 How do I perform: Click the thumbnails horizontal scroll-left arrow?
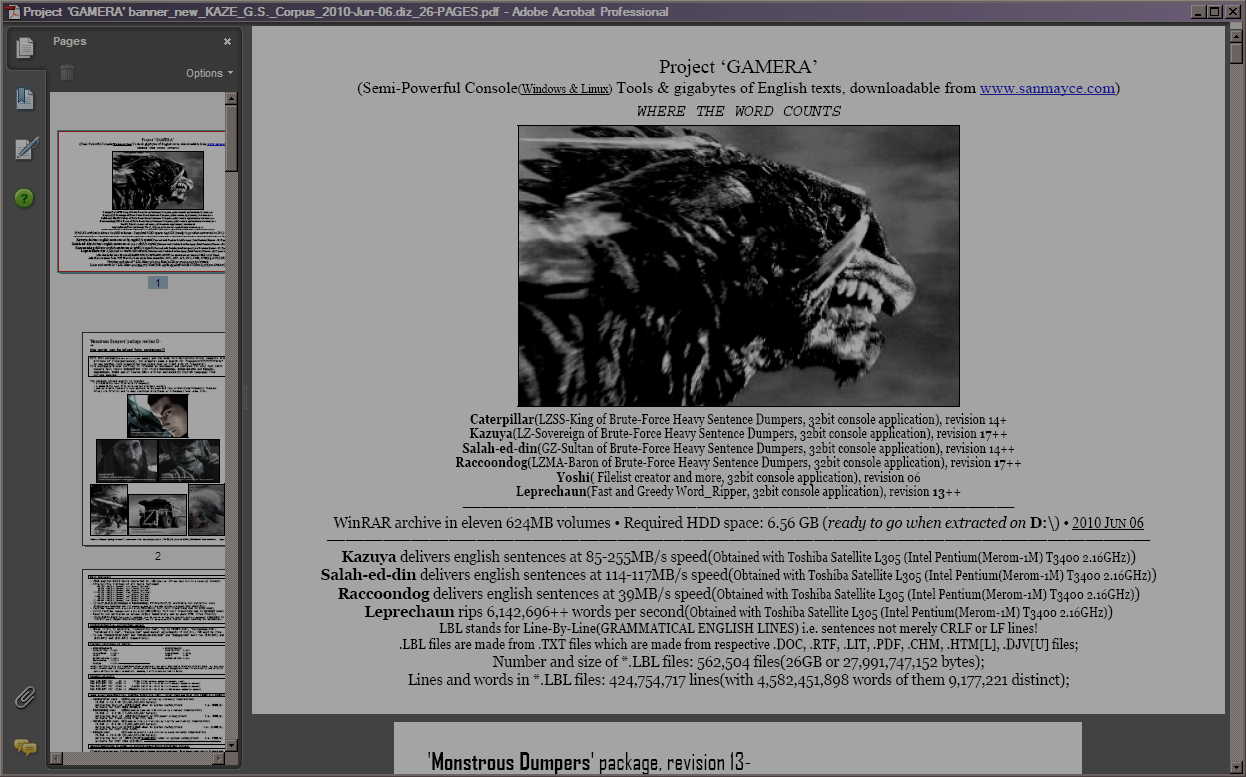coord(57,759)
